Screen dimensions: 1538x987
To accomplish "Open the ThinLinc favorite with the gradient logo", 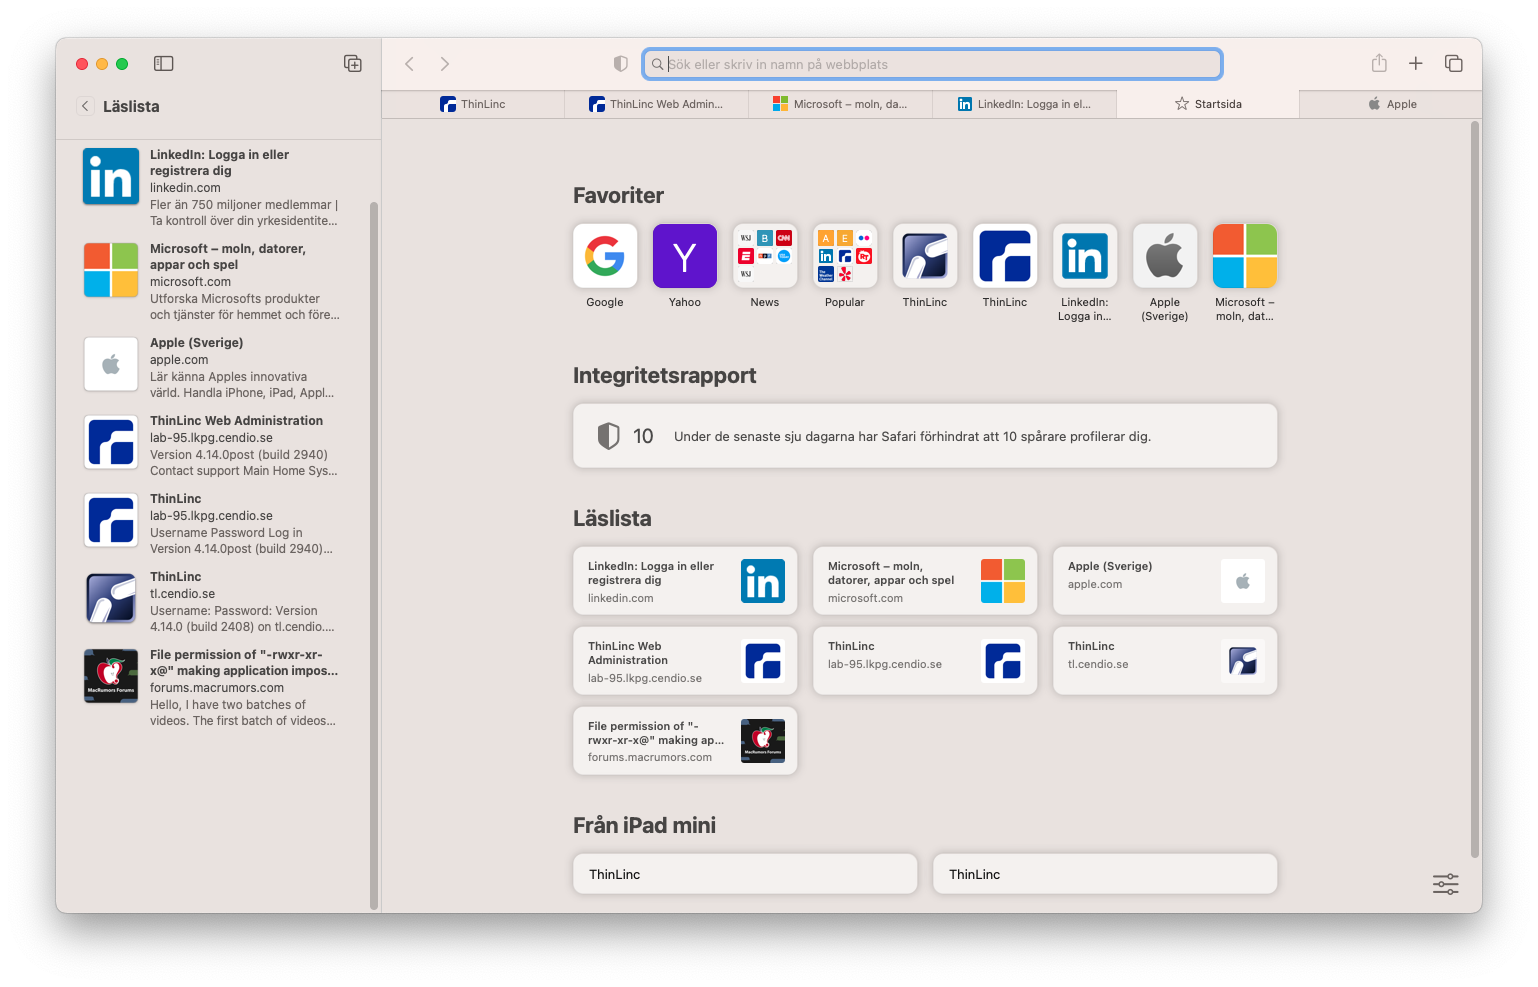I will click(x=925, y=256).
